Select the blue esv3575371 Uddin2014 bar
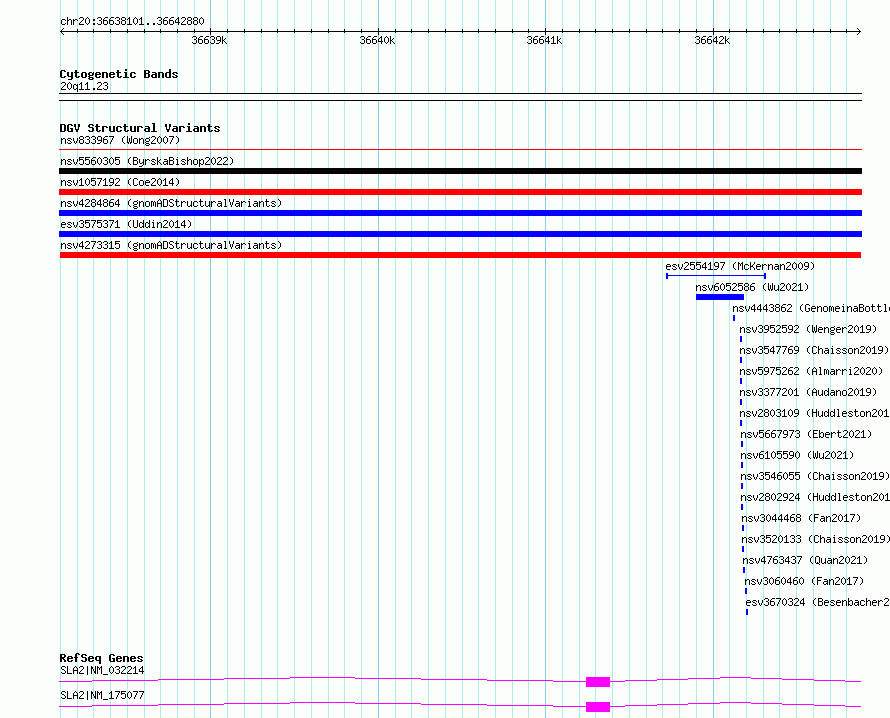 [460, 234]
